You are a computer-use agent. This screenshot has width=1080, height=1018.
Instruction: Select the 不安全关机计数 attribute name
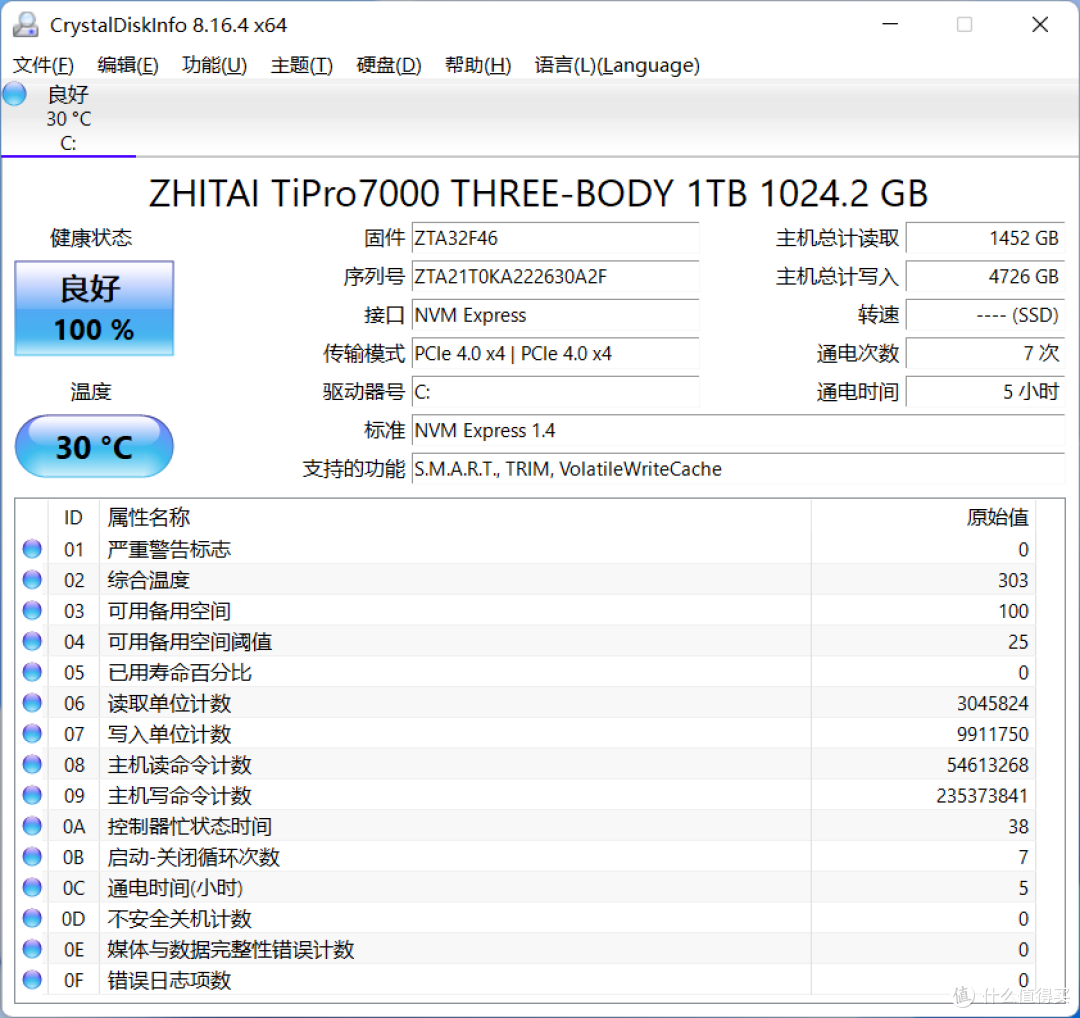coord(179,919)
